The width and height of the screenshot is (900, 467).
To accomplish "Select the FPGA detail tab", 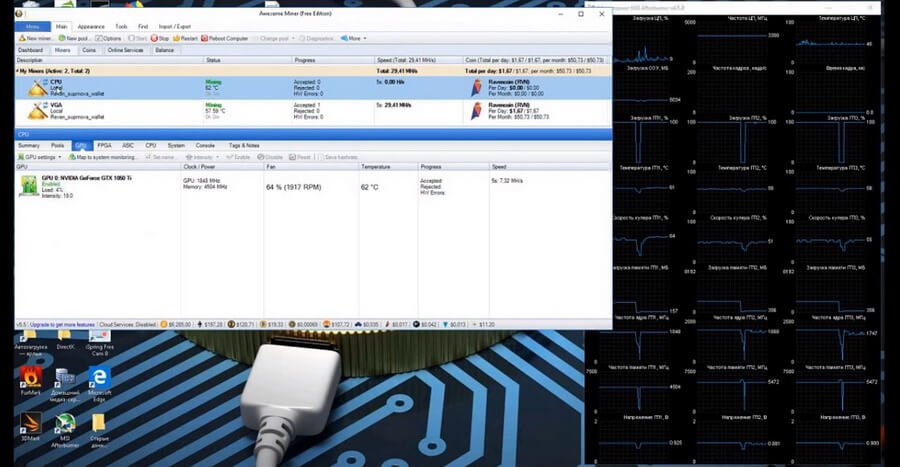I will click(104, 145).
